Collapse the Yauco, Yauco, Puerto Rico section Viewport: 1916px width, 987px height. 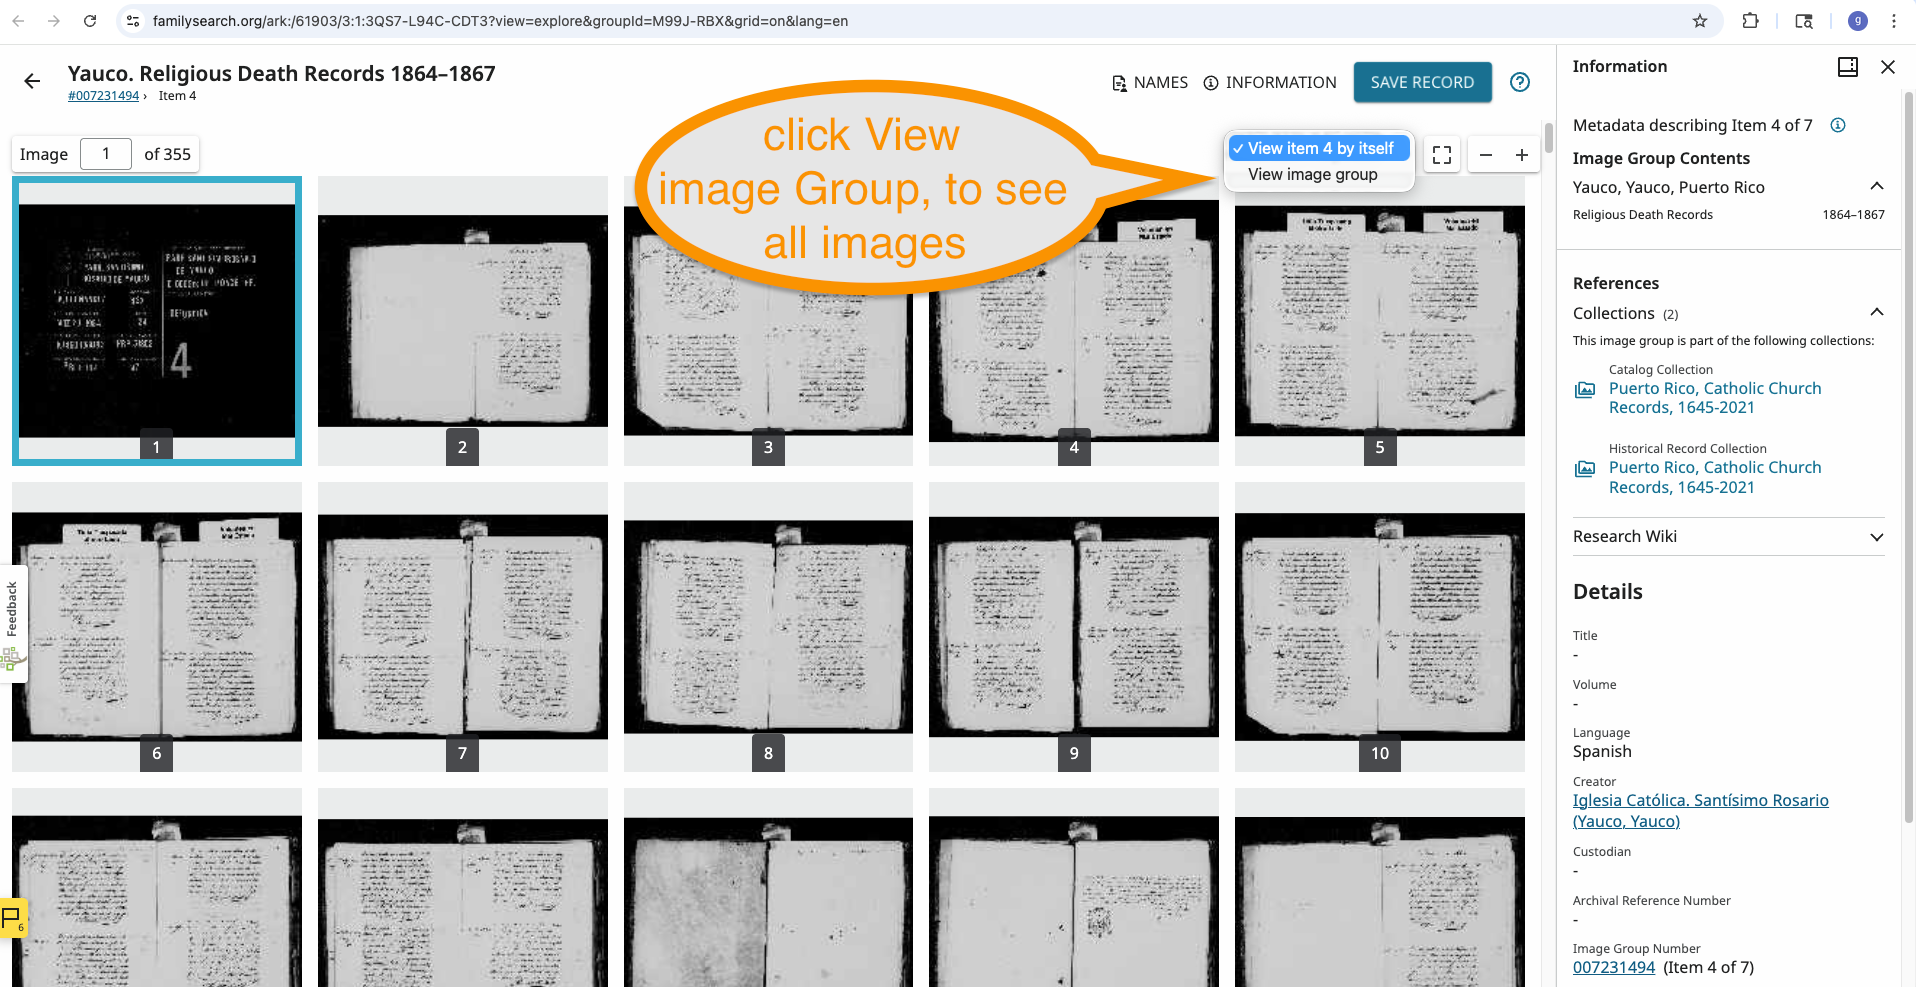click(x=1877, y=186)
